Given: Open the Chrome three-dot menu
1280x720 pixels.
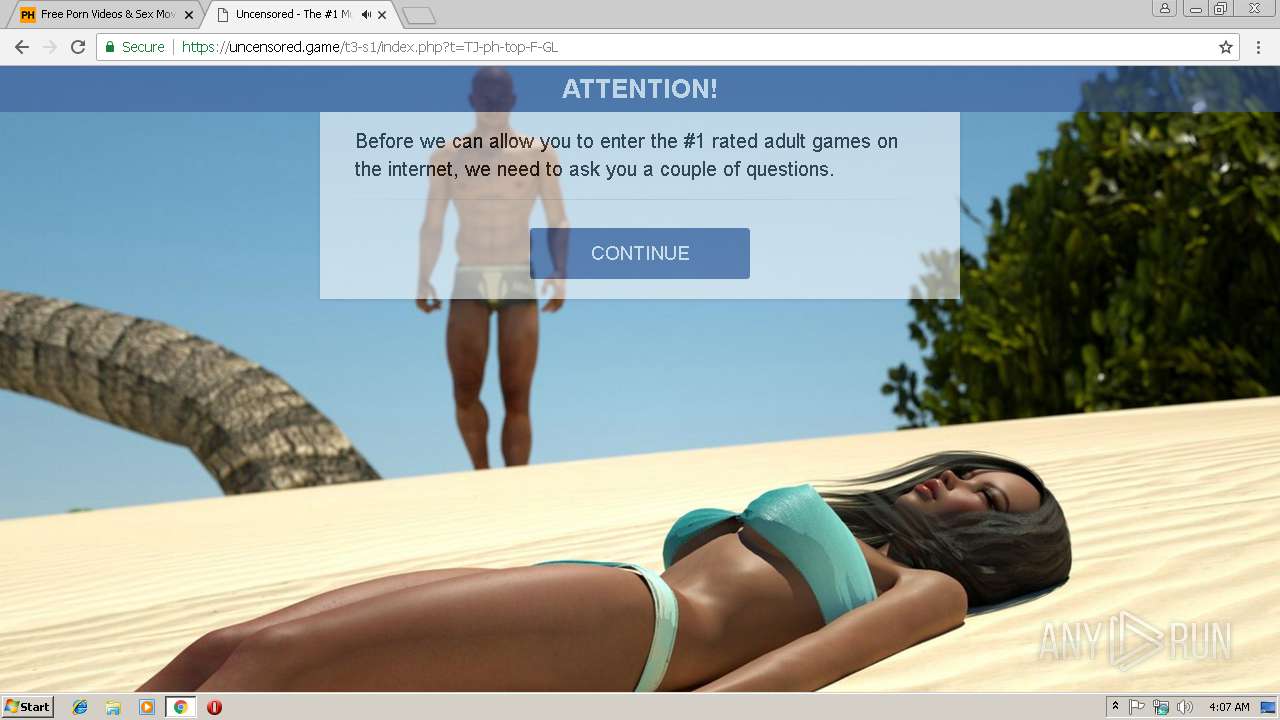Looking at the screenshot, I should tap(1259, 47).
